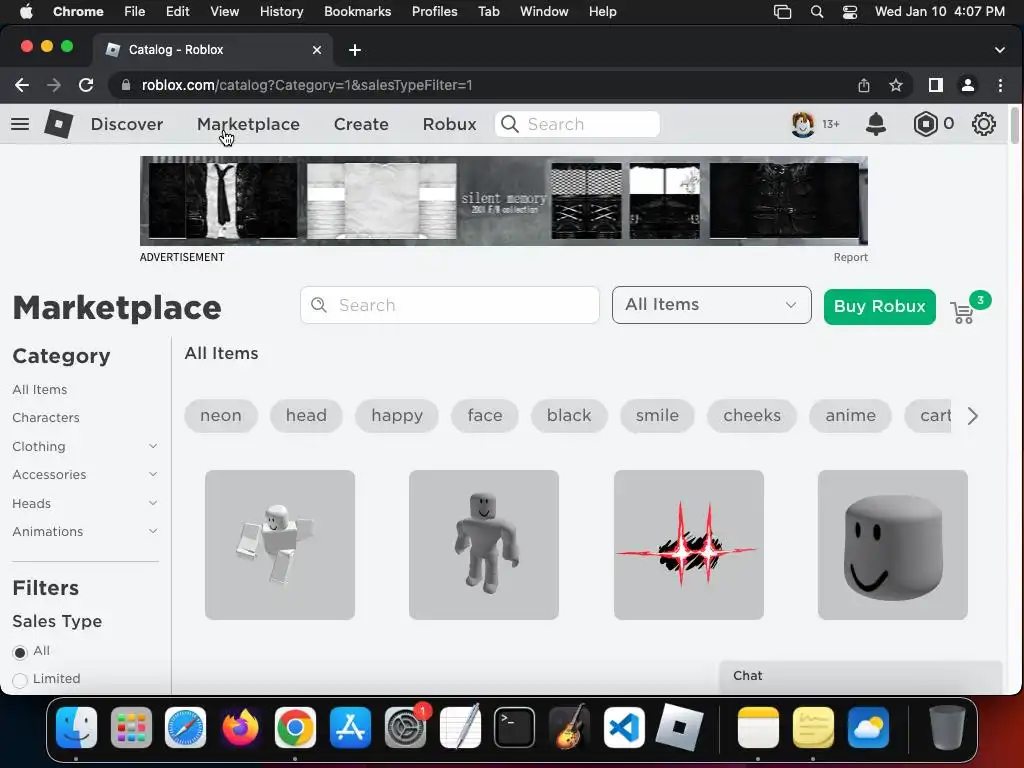Click the Robux balance icon
1024x768 pixels.
(925, 124)
